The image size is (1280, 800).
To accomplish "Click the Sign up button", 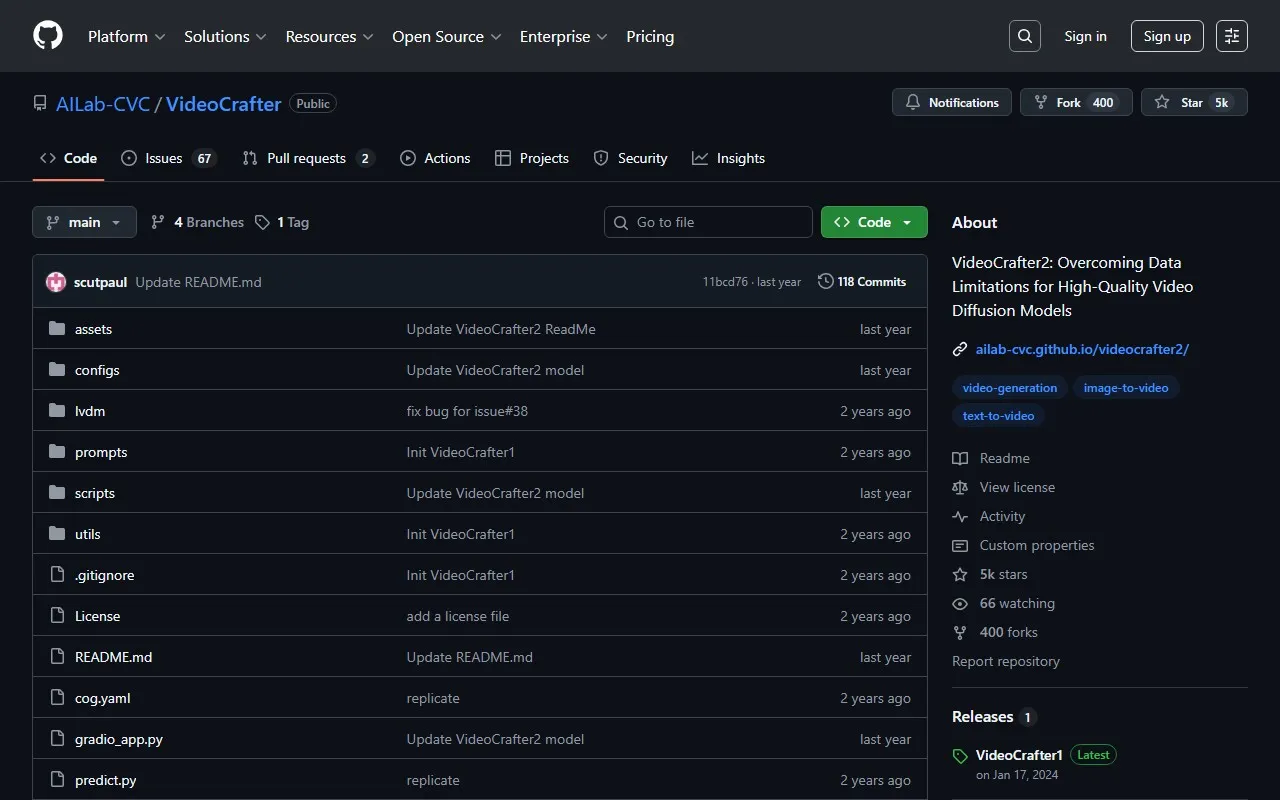I will click(x=1167, y=36).
